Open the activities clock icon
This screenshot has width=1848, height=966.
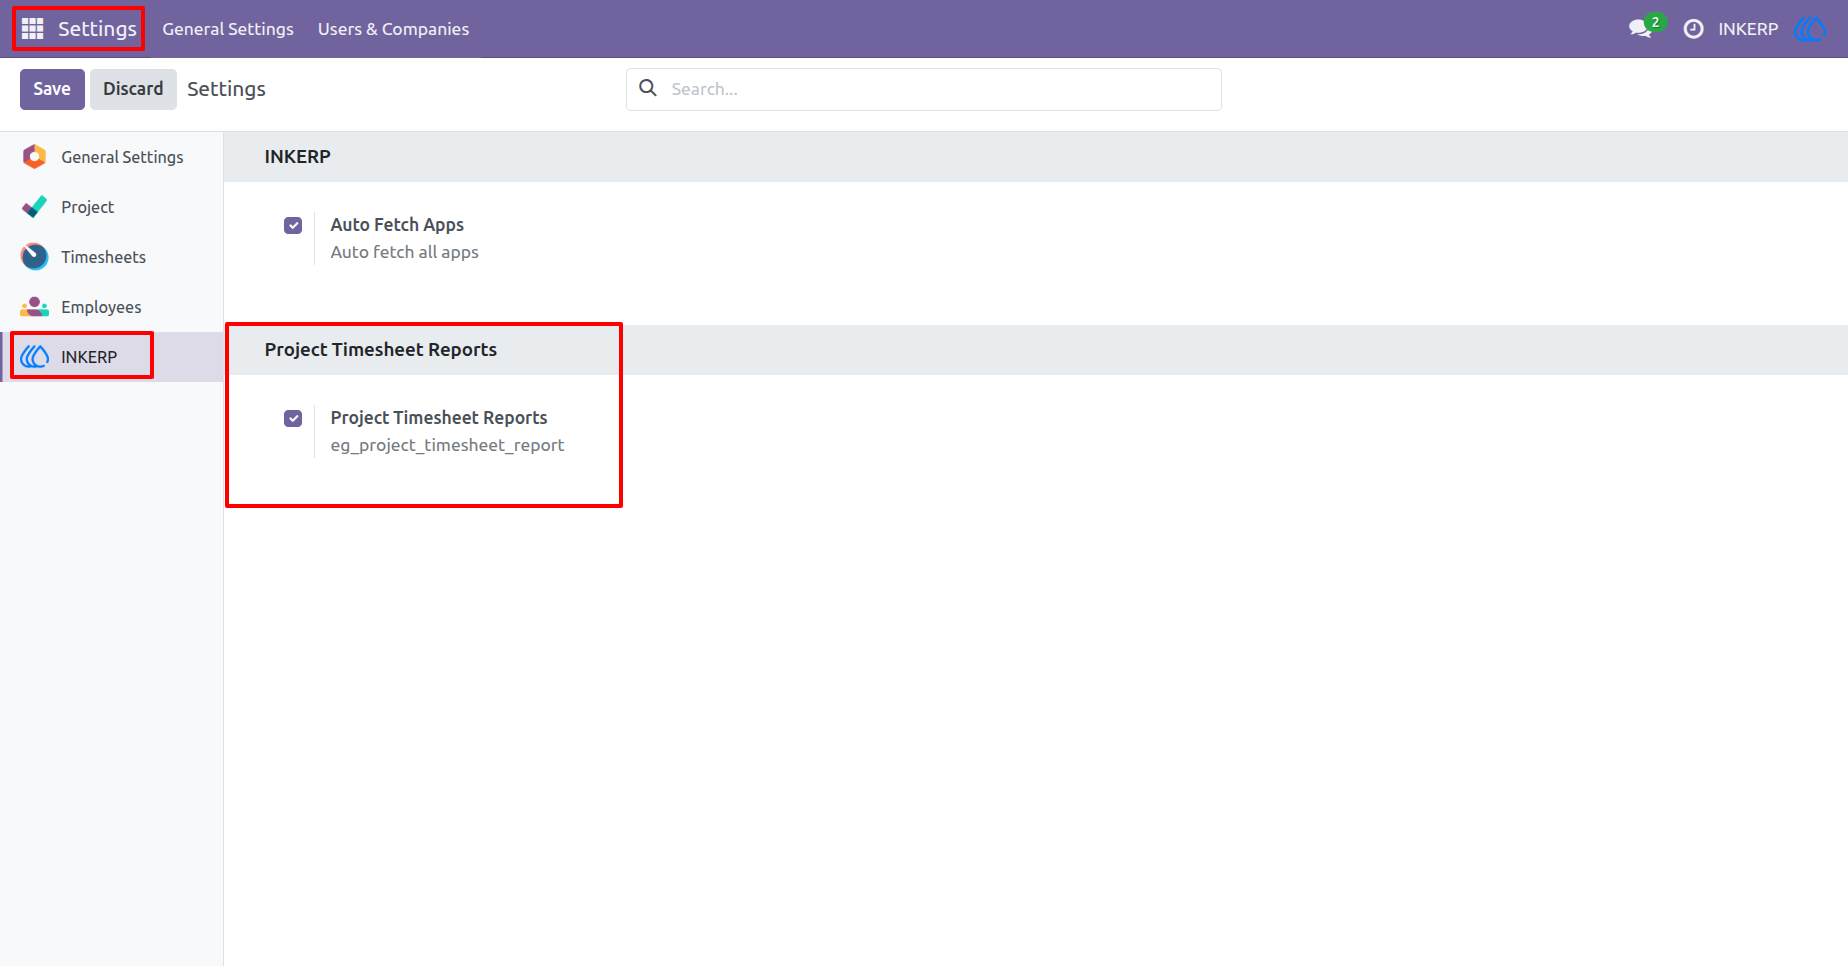[1693, 29]
